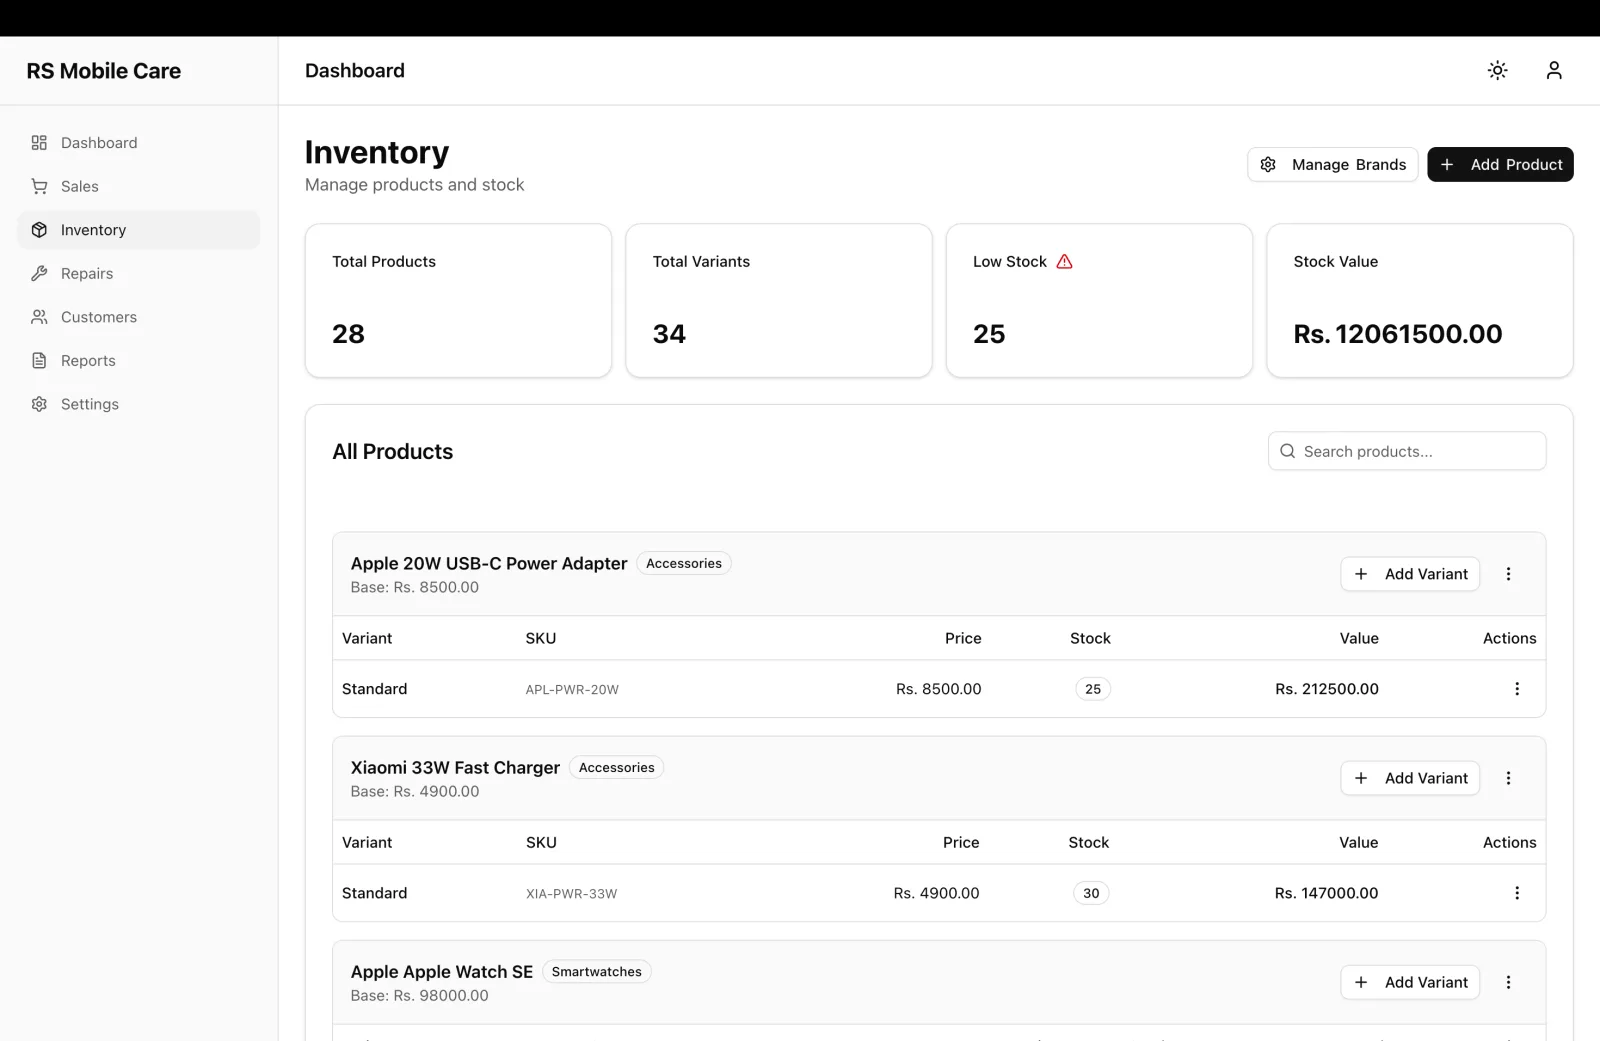This screenshot has height=1041, width=1600.
Task: Click SKU text XIA-PWR-33W
Action: (572, 894)
